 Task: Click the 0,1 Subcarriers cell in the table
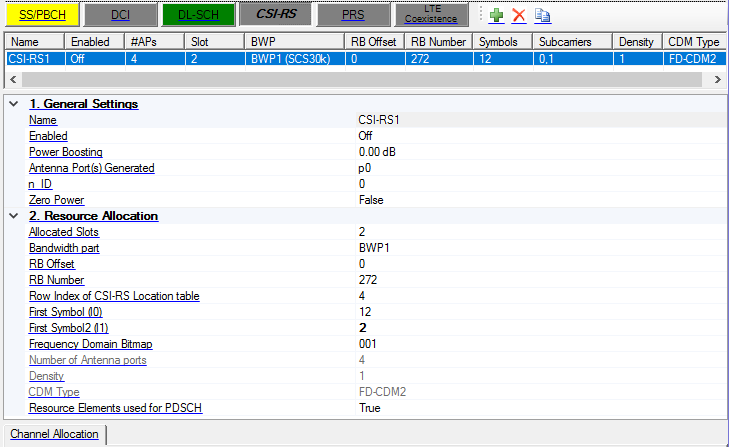(x=572, y=59)
